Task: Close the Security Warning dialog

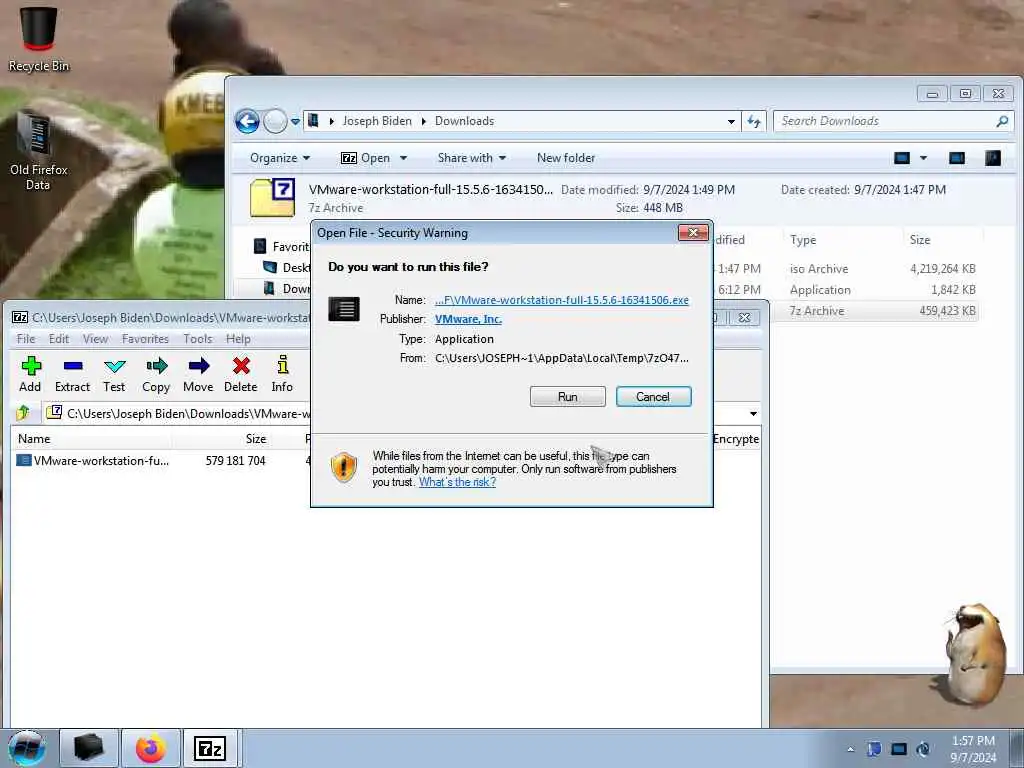Action: pos(693,232)
